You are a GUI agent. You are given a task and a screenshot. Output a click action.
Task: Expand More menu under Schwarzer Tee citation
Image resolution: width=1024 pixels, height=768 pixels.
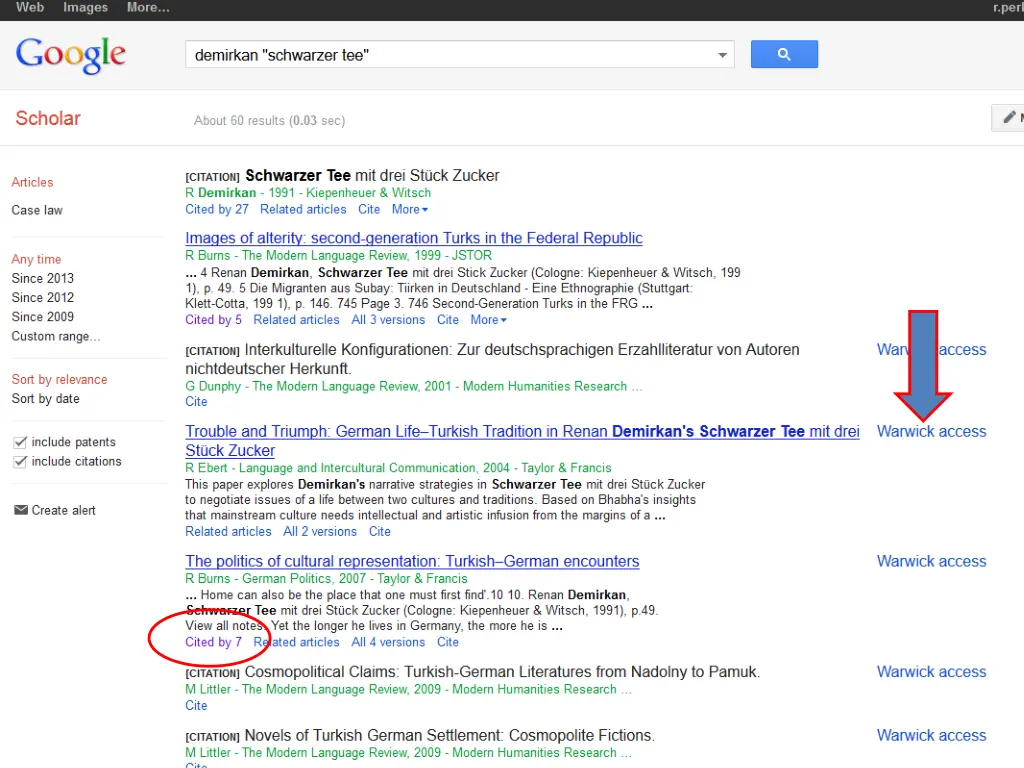click(409, 210)
